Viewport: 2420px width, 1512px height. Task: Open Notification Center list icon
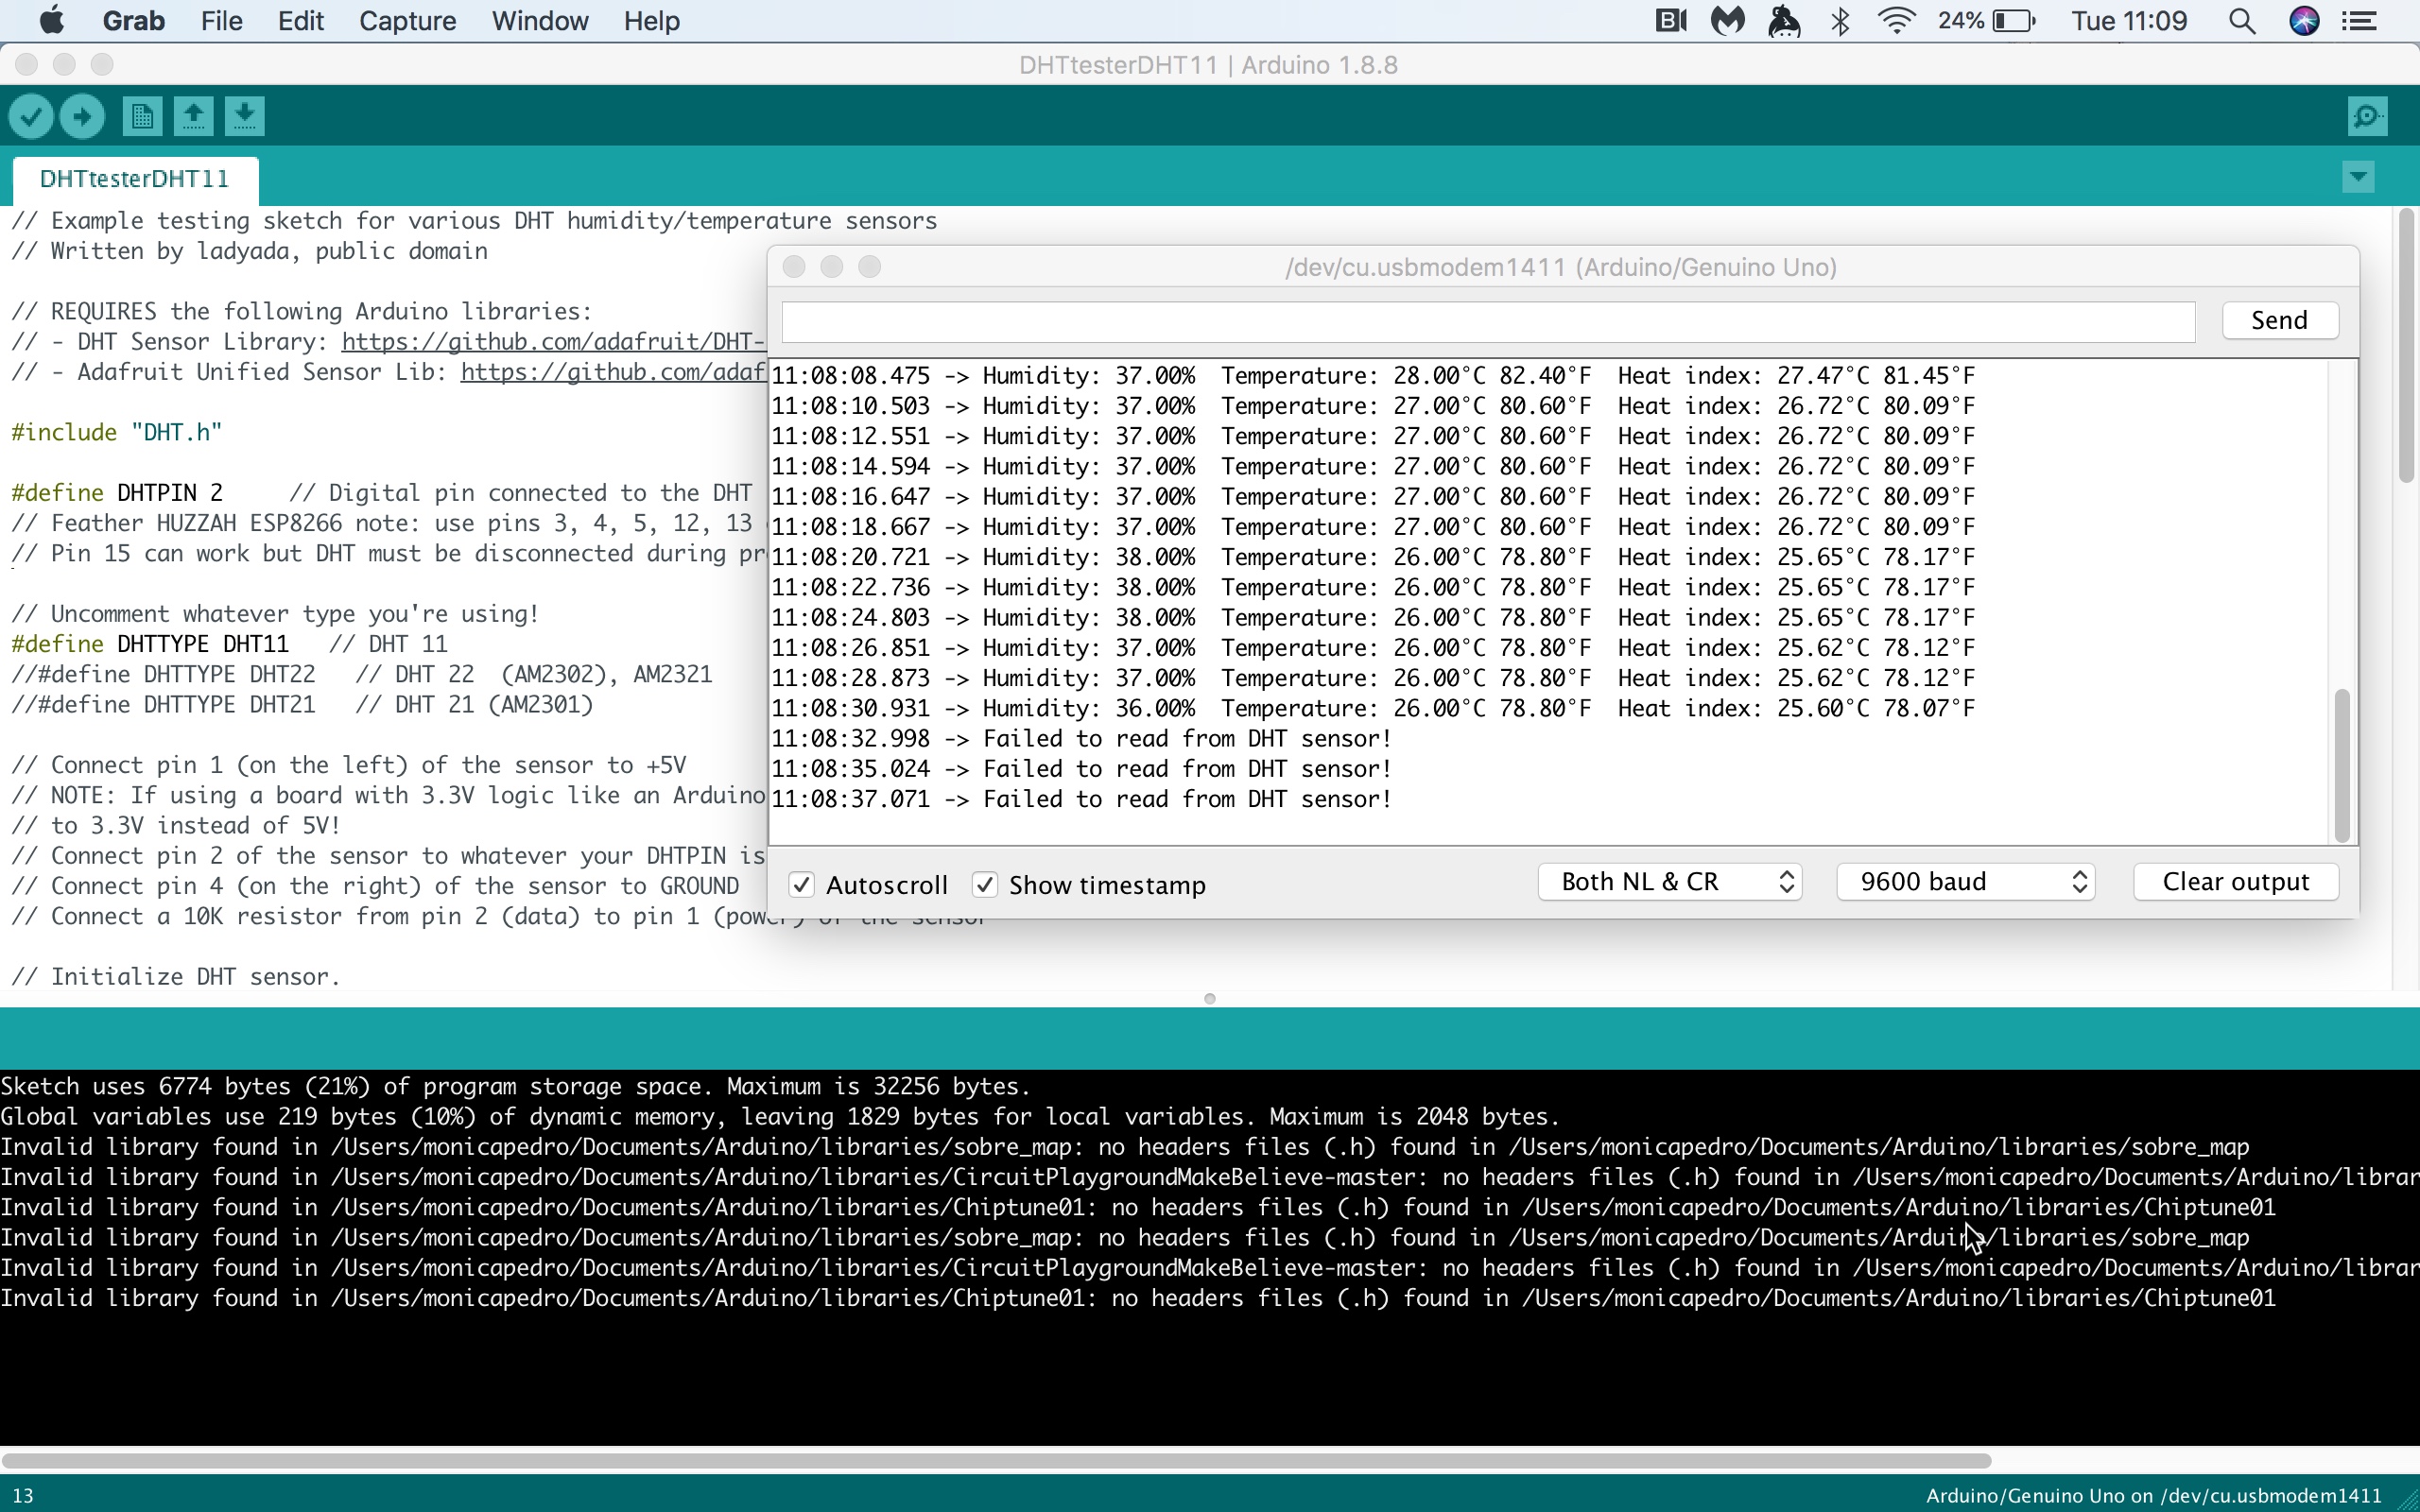(x=2360, y=20)
